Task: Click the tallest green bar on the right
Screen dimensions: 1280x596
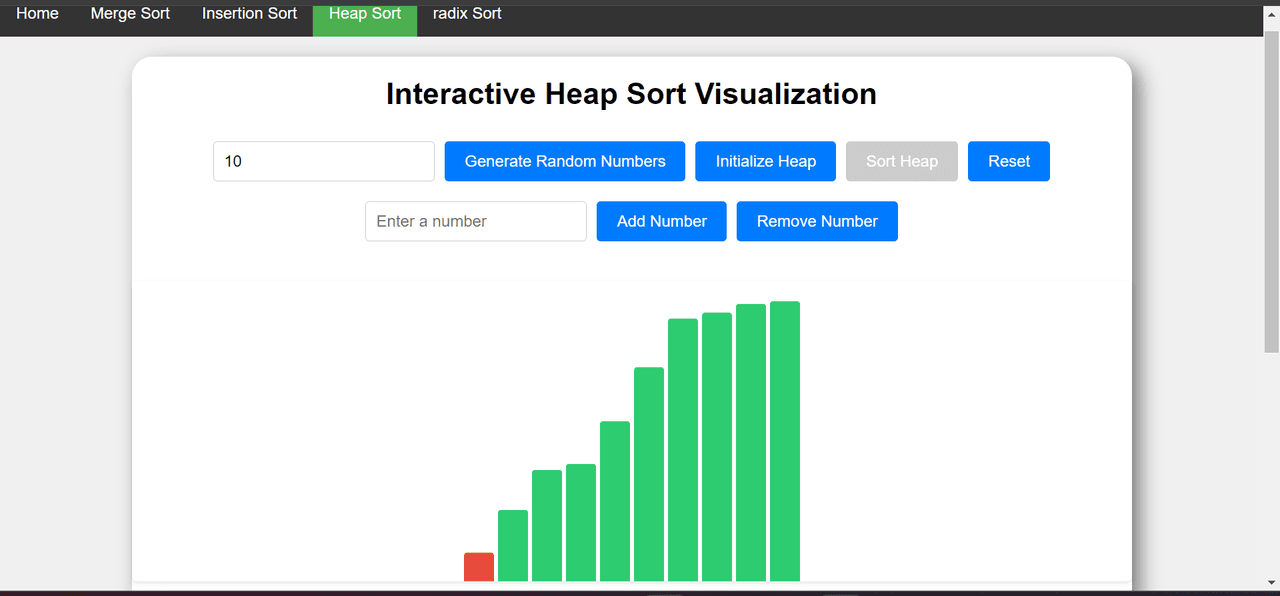Action: (785, 440)
